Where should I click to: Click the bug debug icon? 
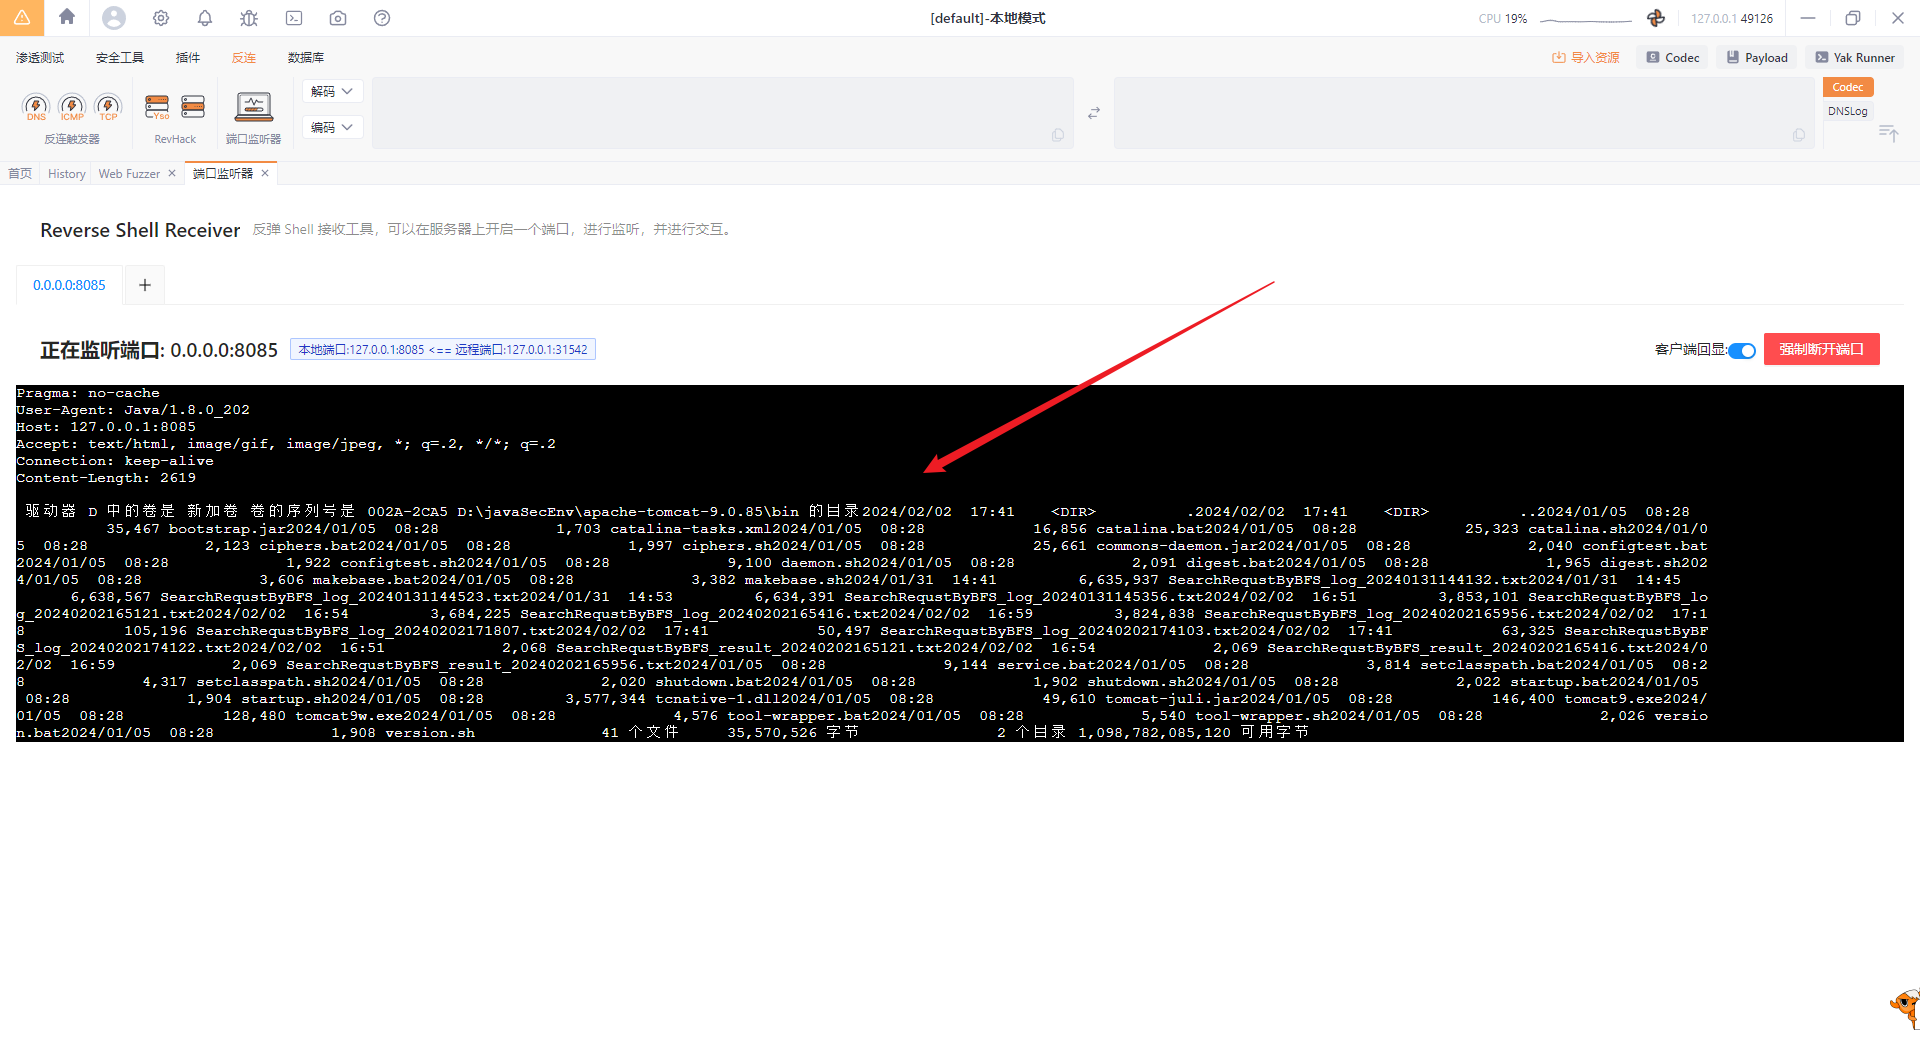click(249, 18)
